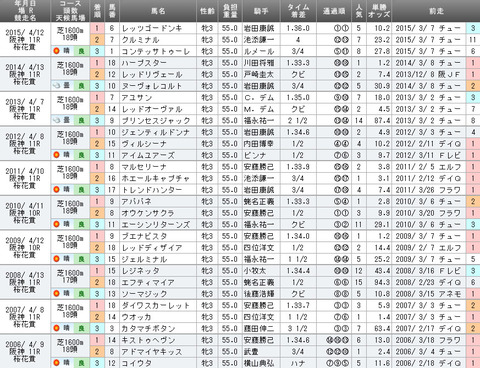This screenshot has width=480, height=368.
Task: Click the sunny weather icon in the 2010 race block
Action: click(x=57, y=224)
